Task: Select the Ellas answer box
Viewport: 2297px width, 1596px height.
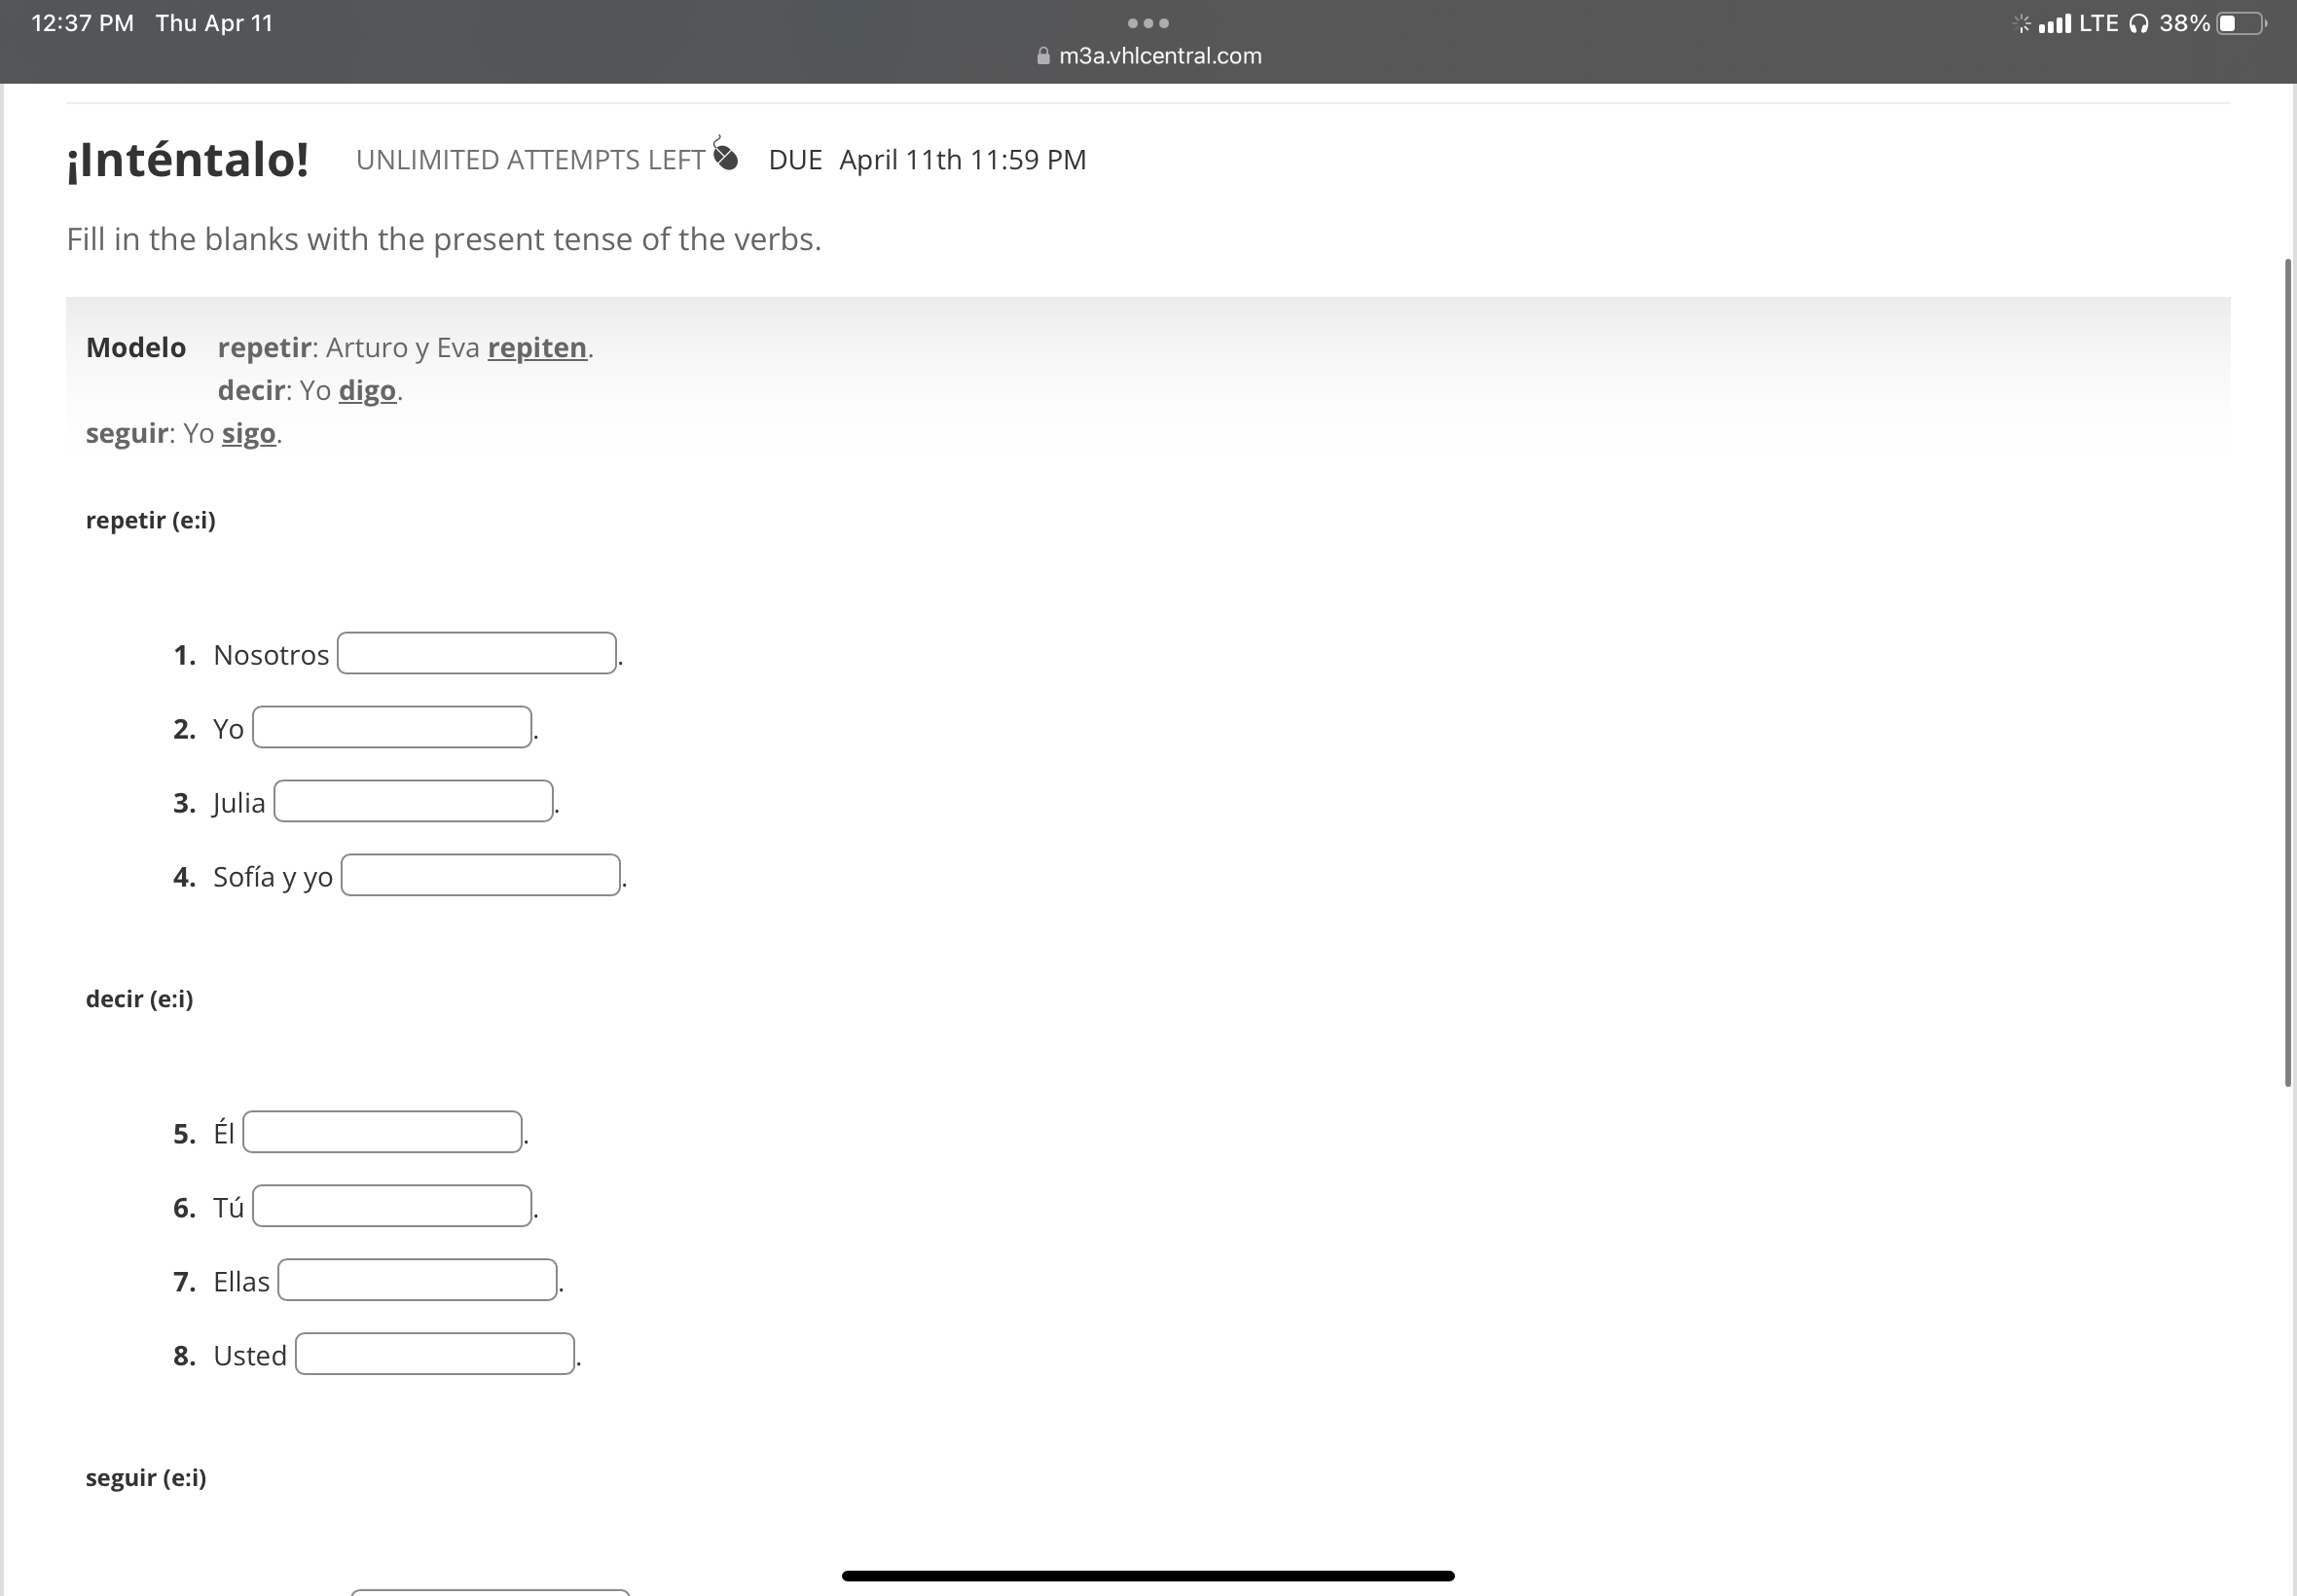Action: [417, 1280]
